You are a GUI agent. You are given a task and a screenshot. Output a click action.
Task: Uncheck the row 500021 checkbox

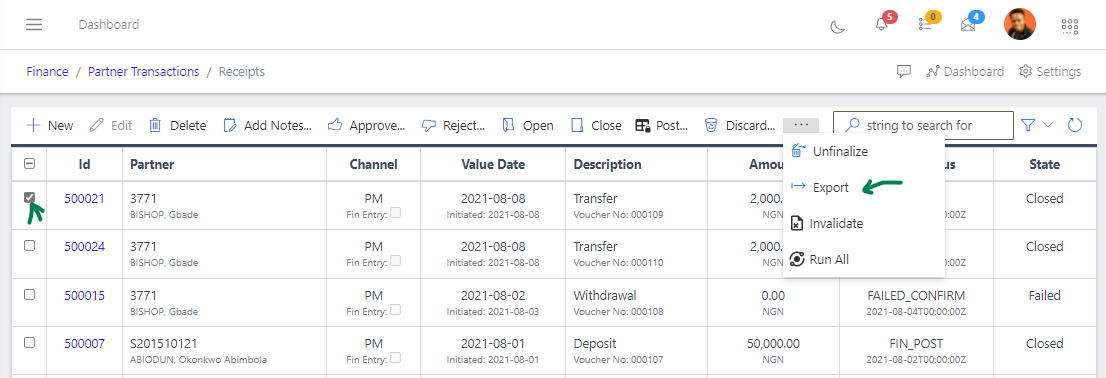coord(30,197)
